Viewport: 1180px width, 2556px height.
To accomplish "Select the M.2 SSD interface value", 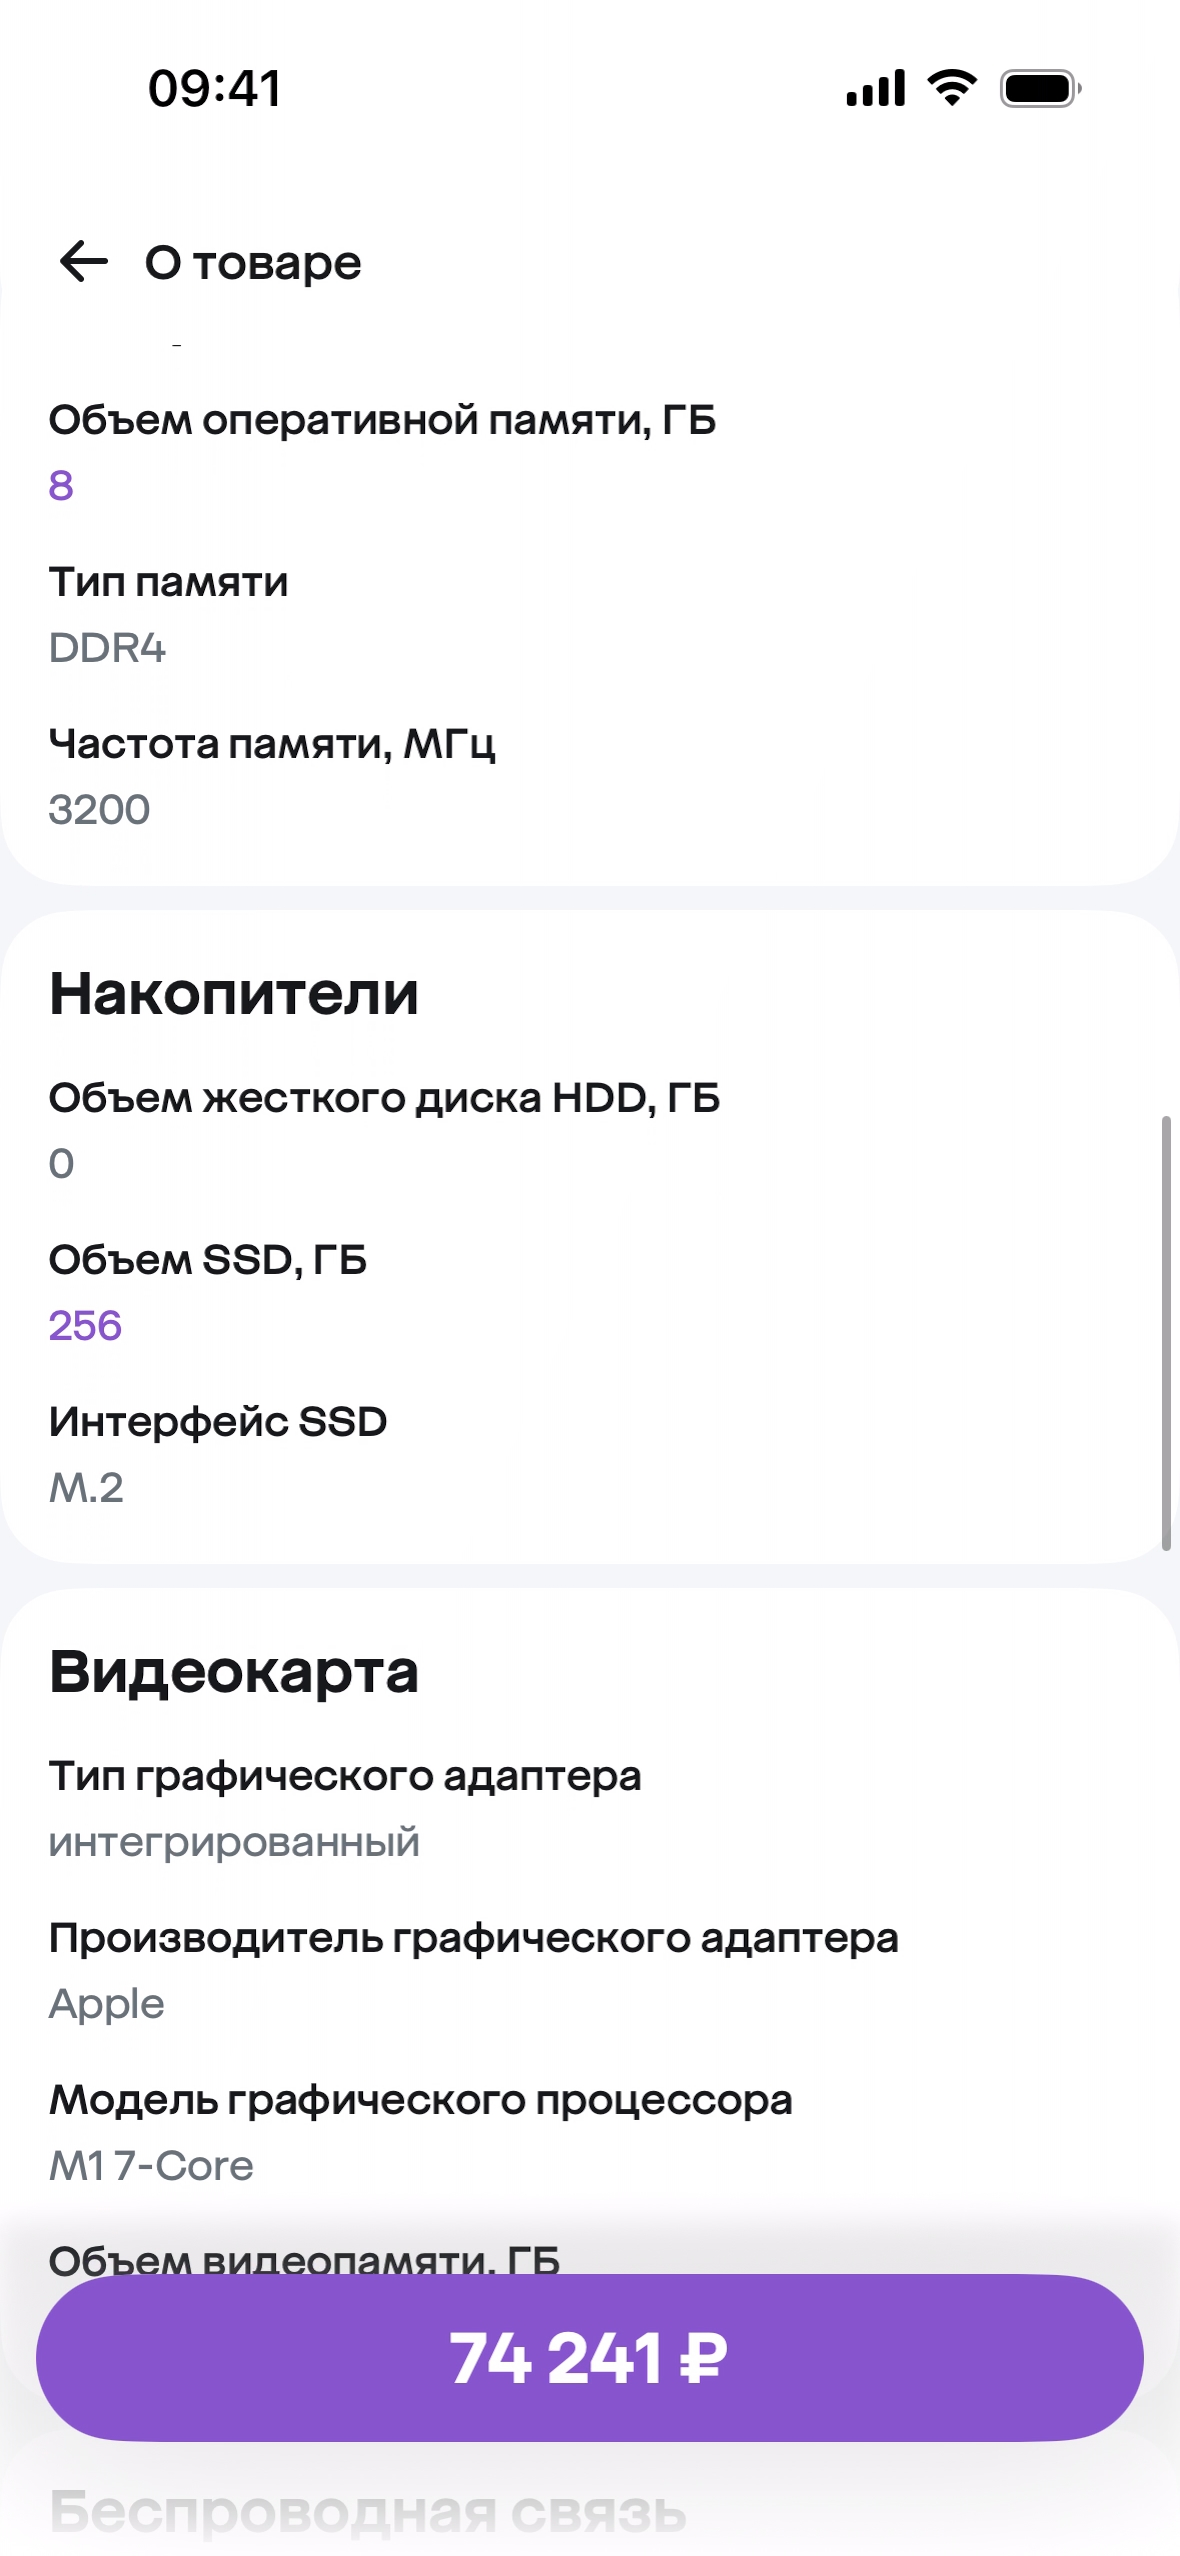I will click(87, 1487).
